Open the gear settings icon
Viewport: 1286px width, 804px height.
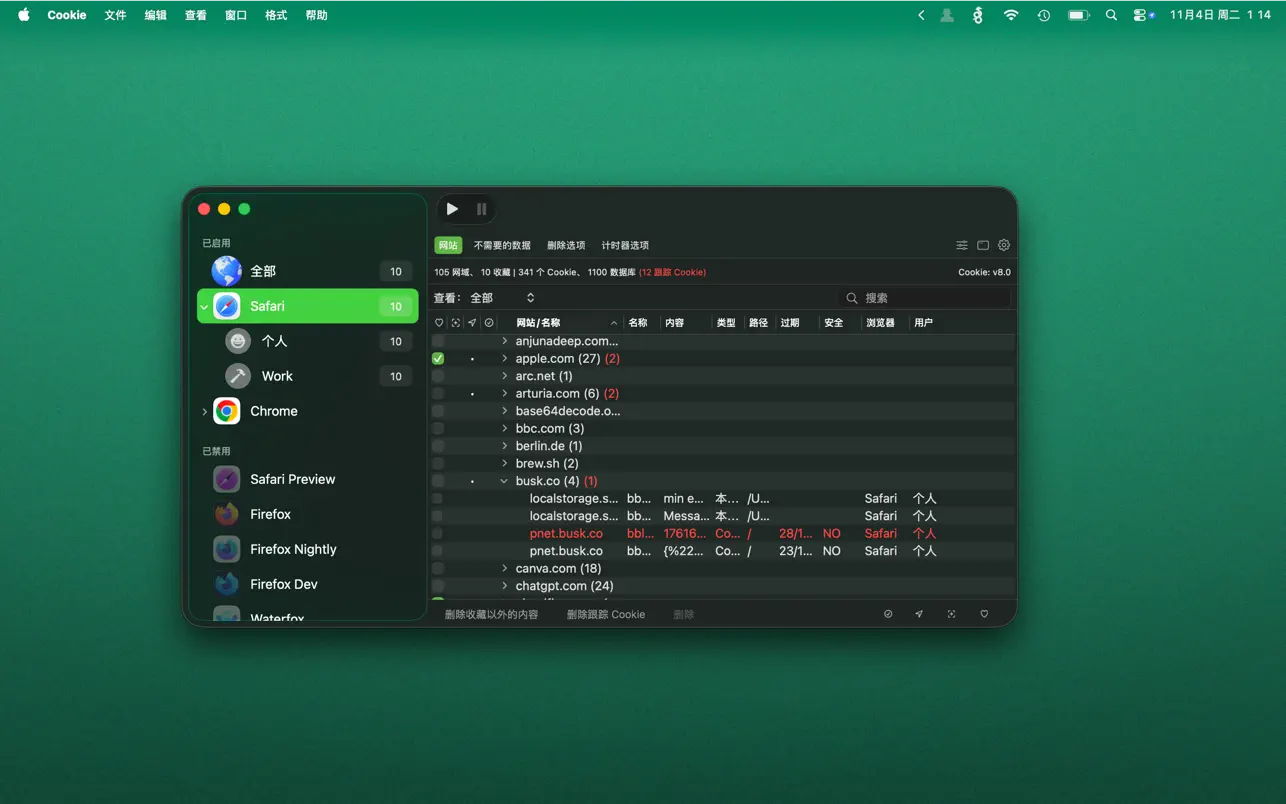point(1004,245)
